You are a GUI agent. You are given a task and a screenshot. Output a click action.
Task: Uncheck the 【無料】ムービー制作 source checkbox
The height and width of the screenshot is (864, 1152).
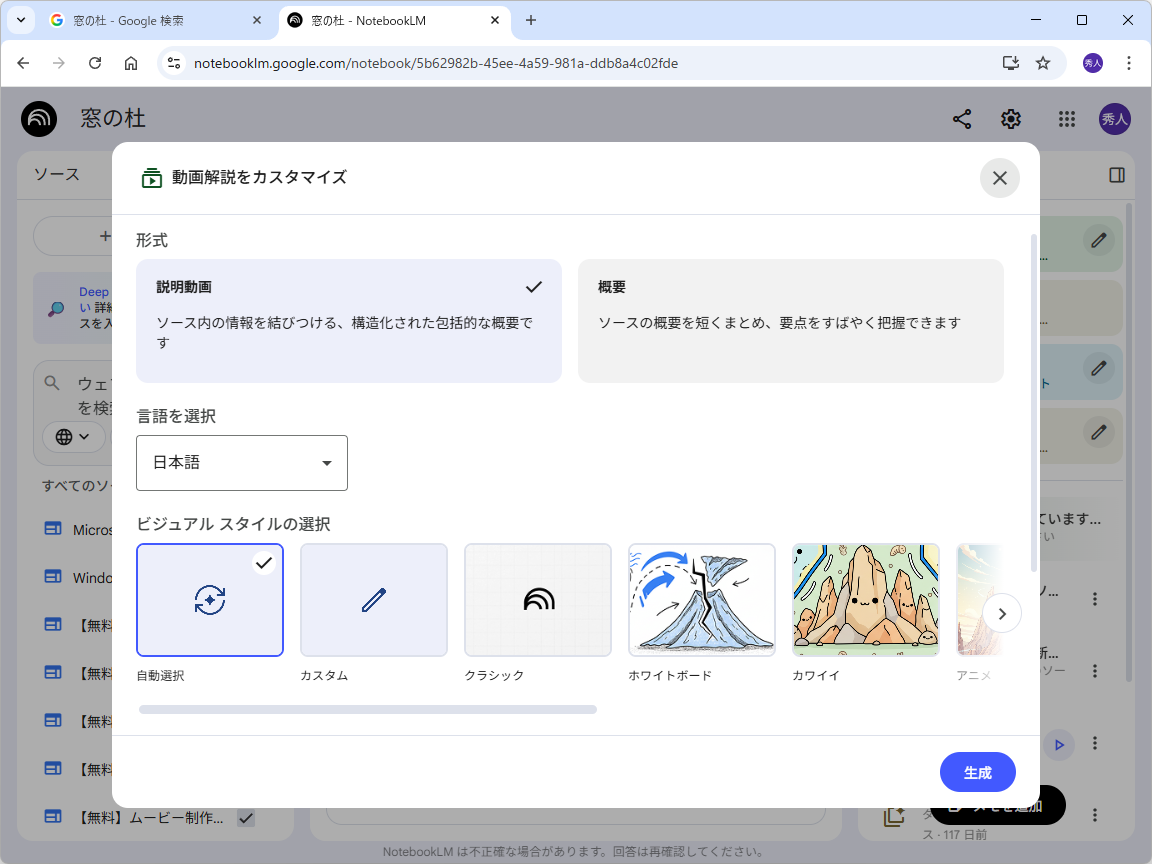[246, 817]
